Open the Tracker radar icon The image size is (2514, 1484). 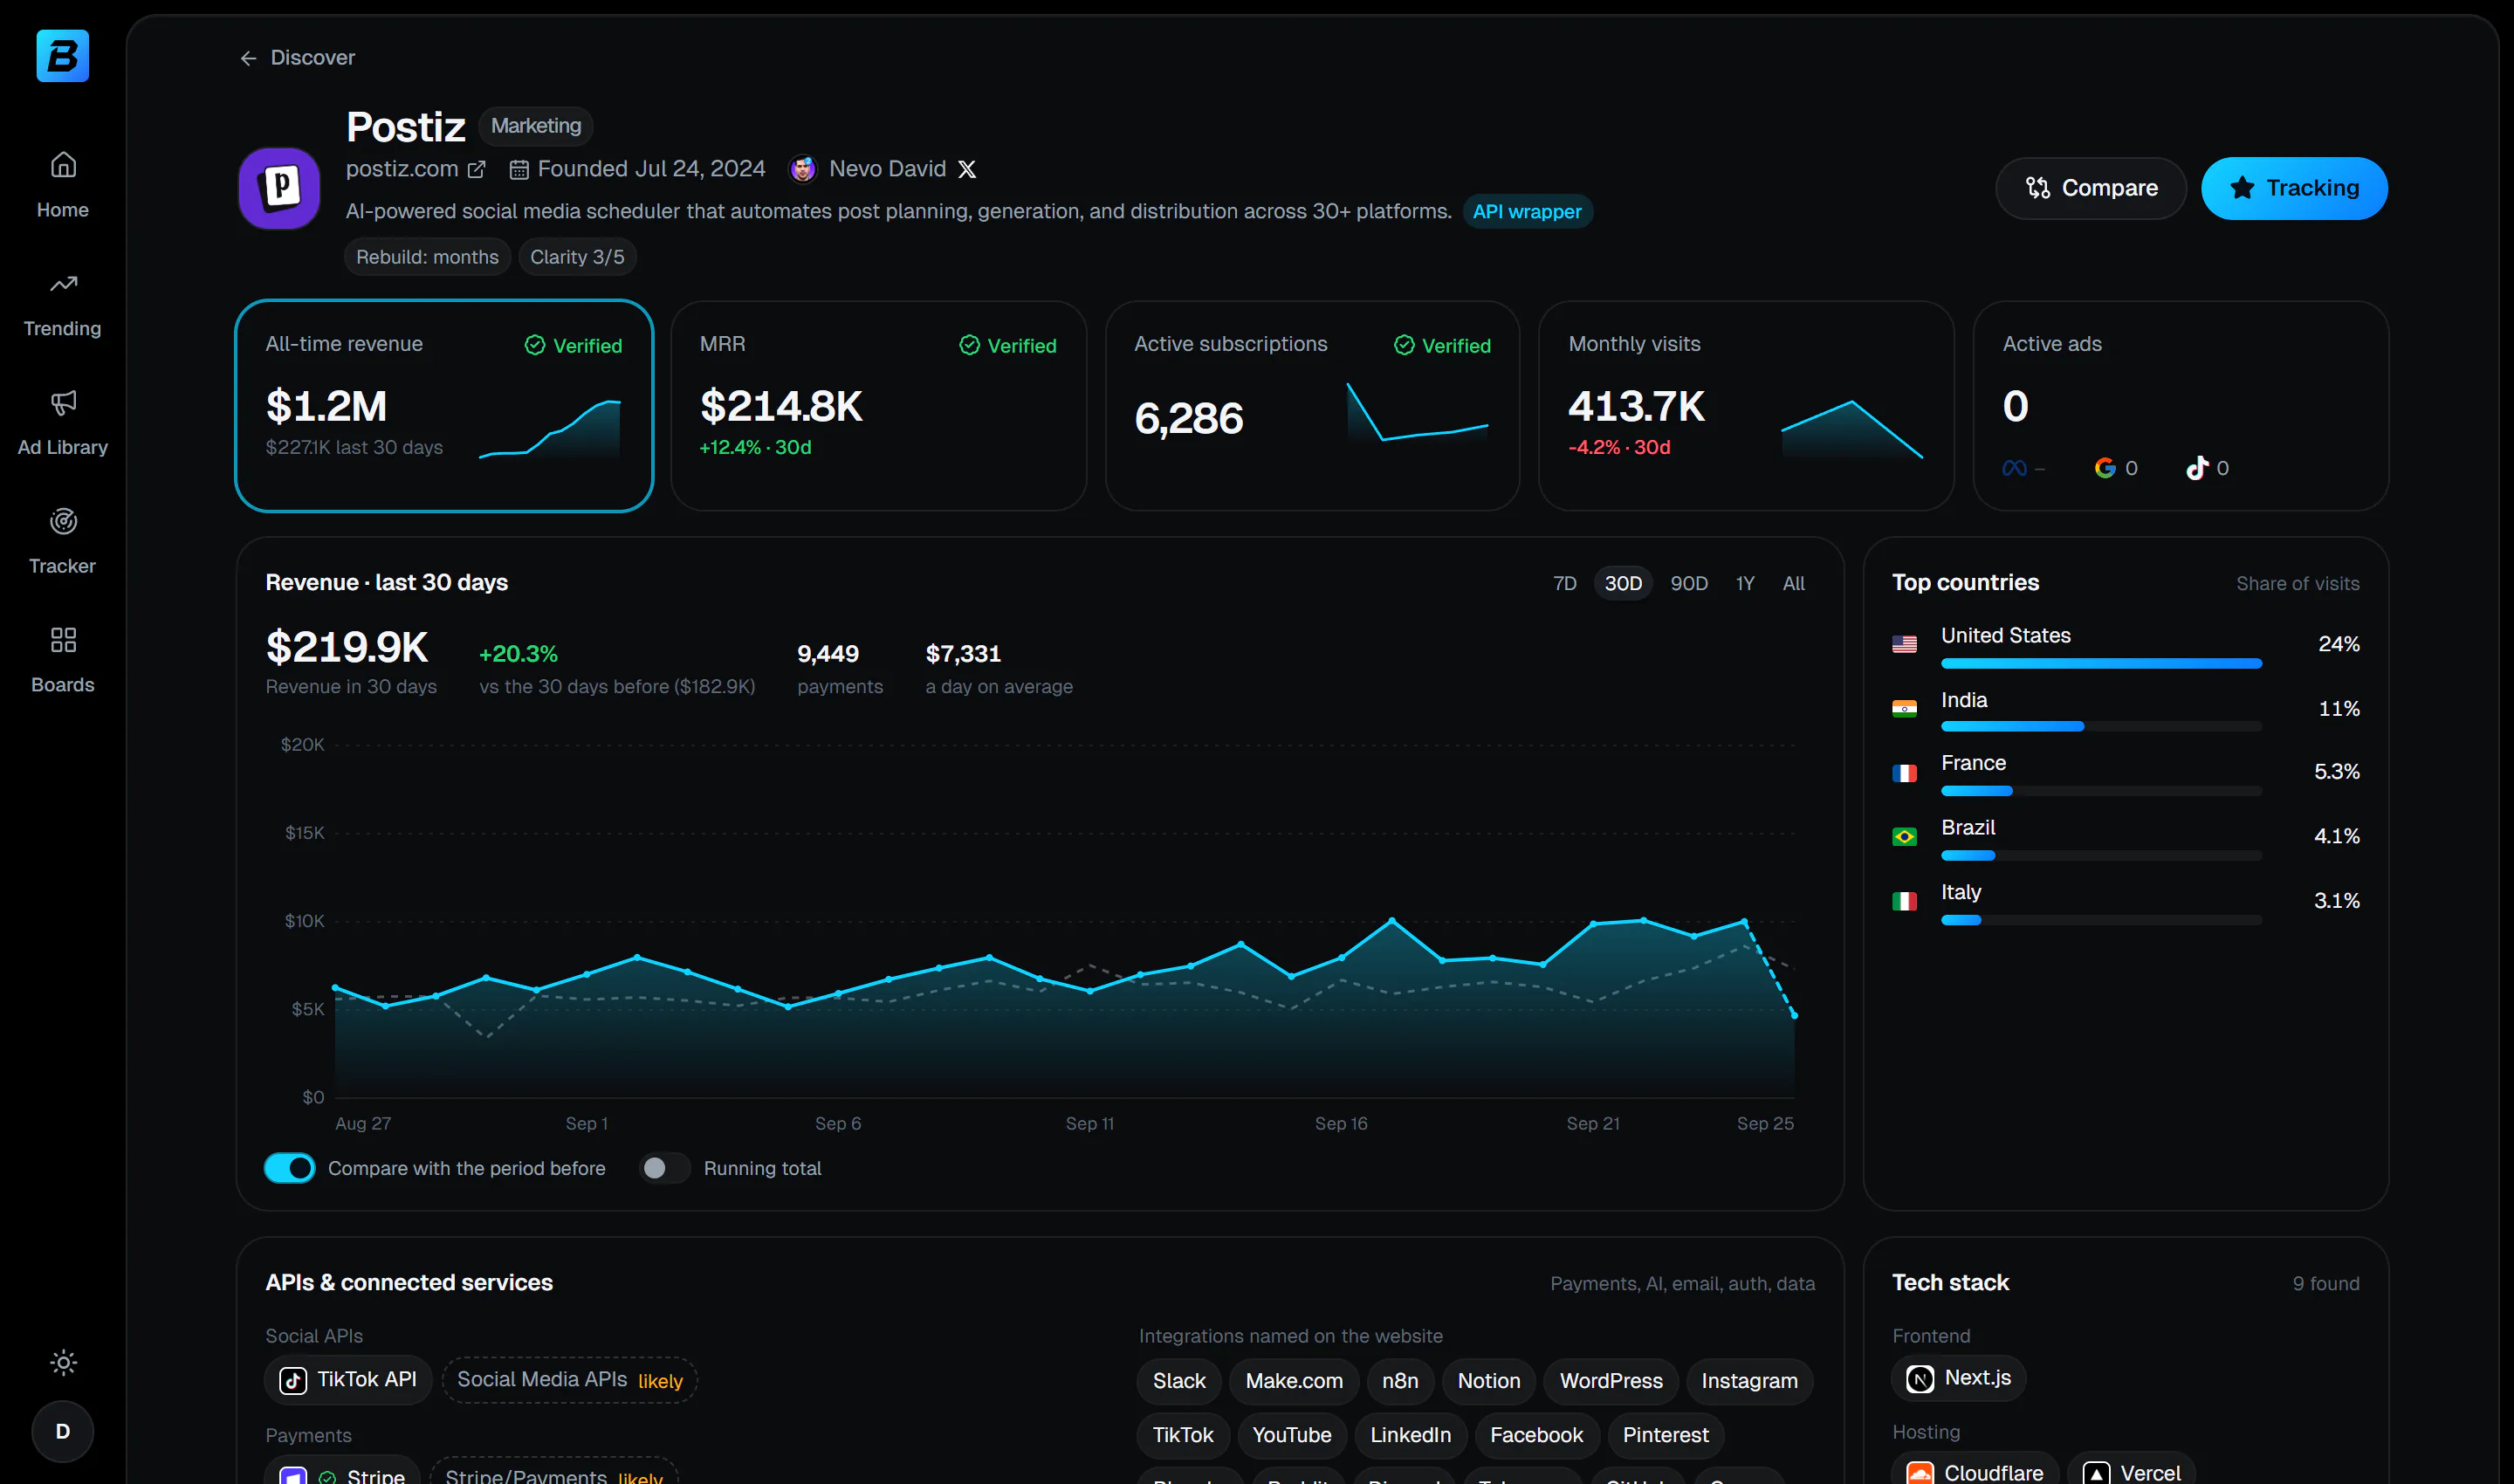(64, 521)
